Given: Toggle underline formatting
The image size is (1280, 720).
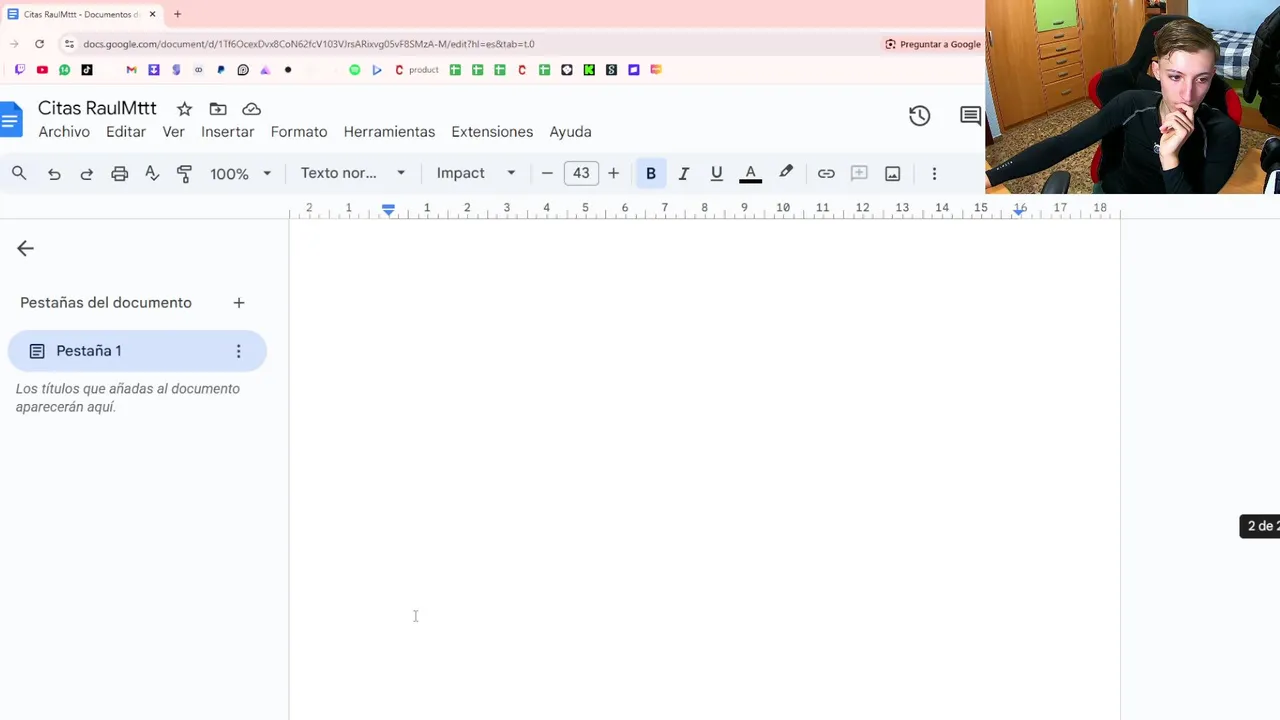Looking at the screenshot, I should (717, 174).
